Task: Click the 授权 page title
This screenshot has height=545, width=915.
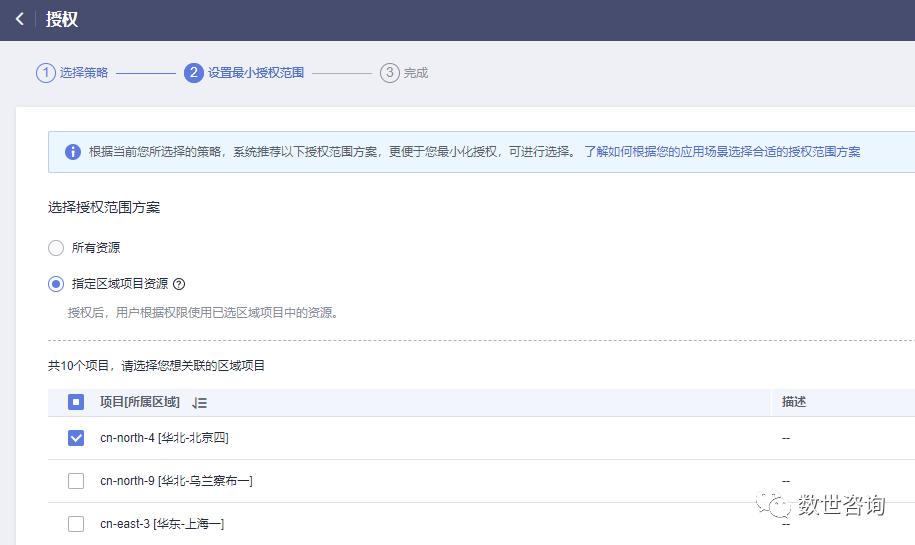Action: tap(61, 19)
